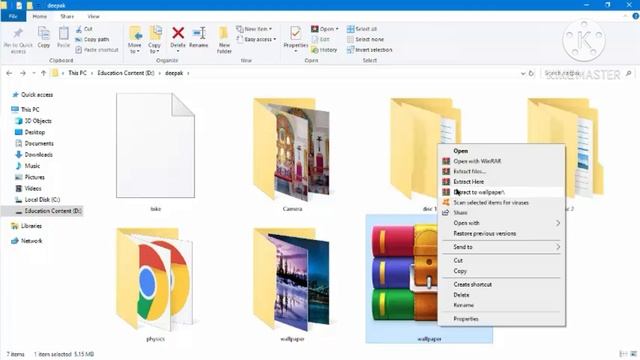The height and width of the screenshot is (360, 640).
Task: Select Libraries in sidebar
Action: [27, 226]
